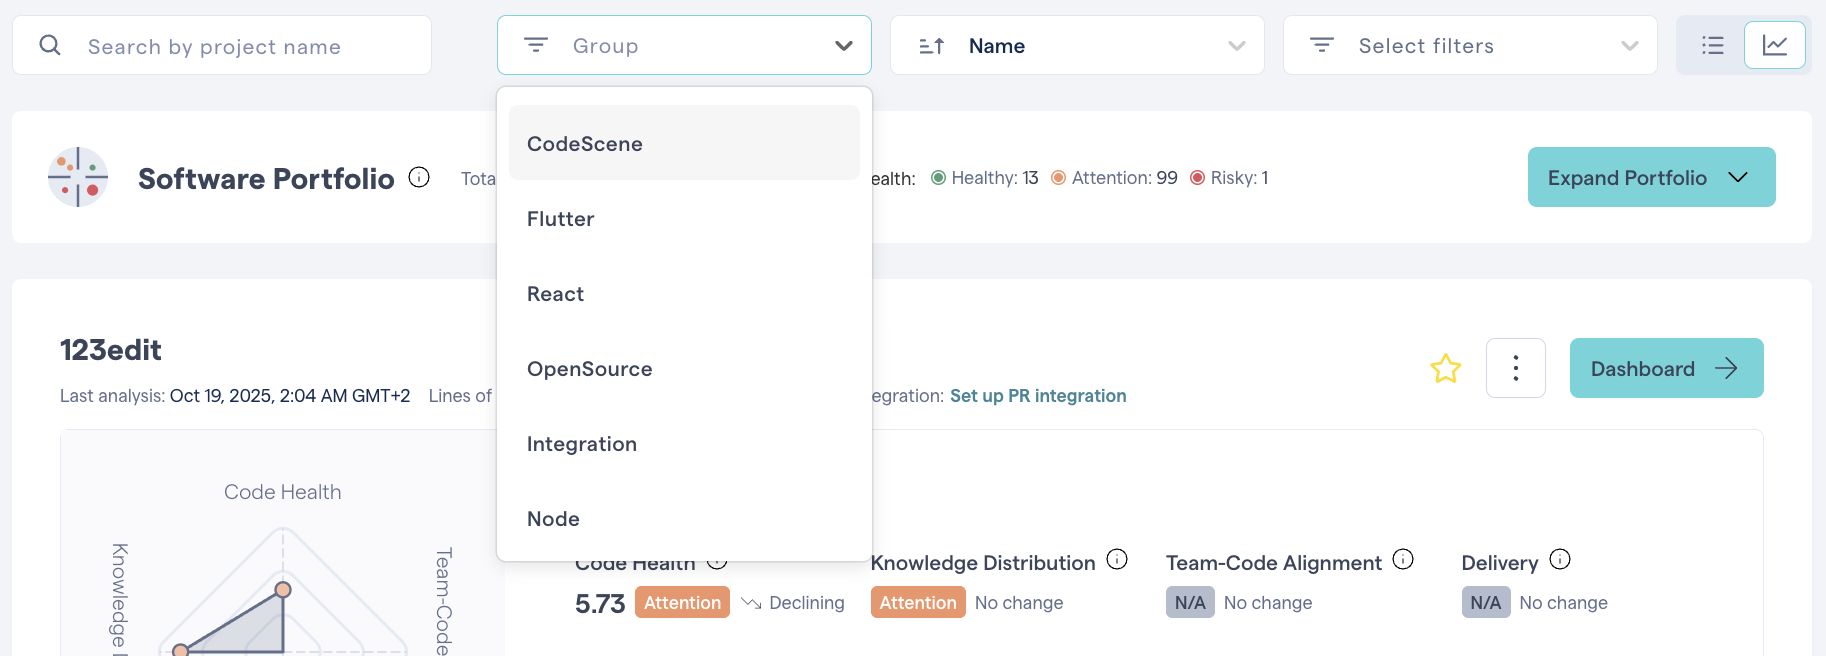The height and width of the screenshot is (656, 1826).
Task: Pick Node in the group list
Action: [x=684, y=518]
